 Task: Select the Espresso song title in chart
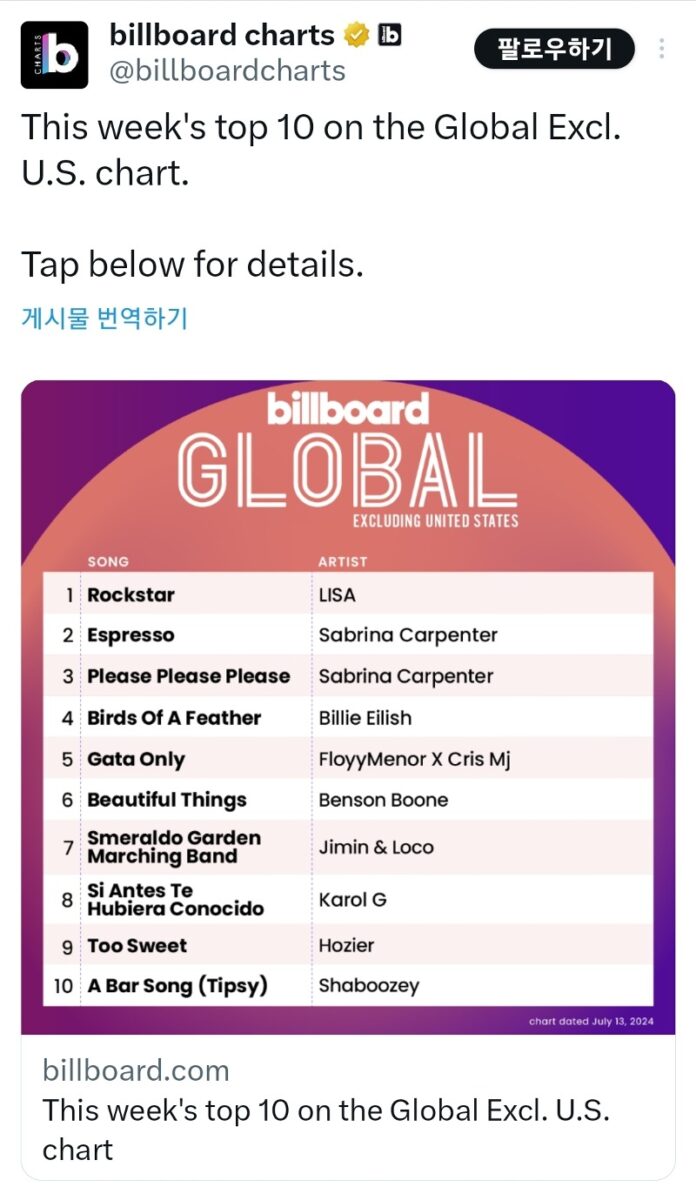point(131,635)
